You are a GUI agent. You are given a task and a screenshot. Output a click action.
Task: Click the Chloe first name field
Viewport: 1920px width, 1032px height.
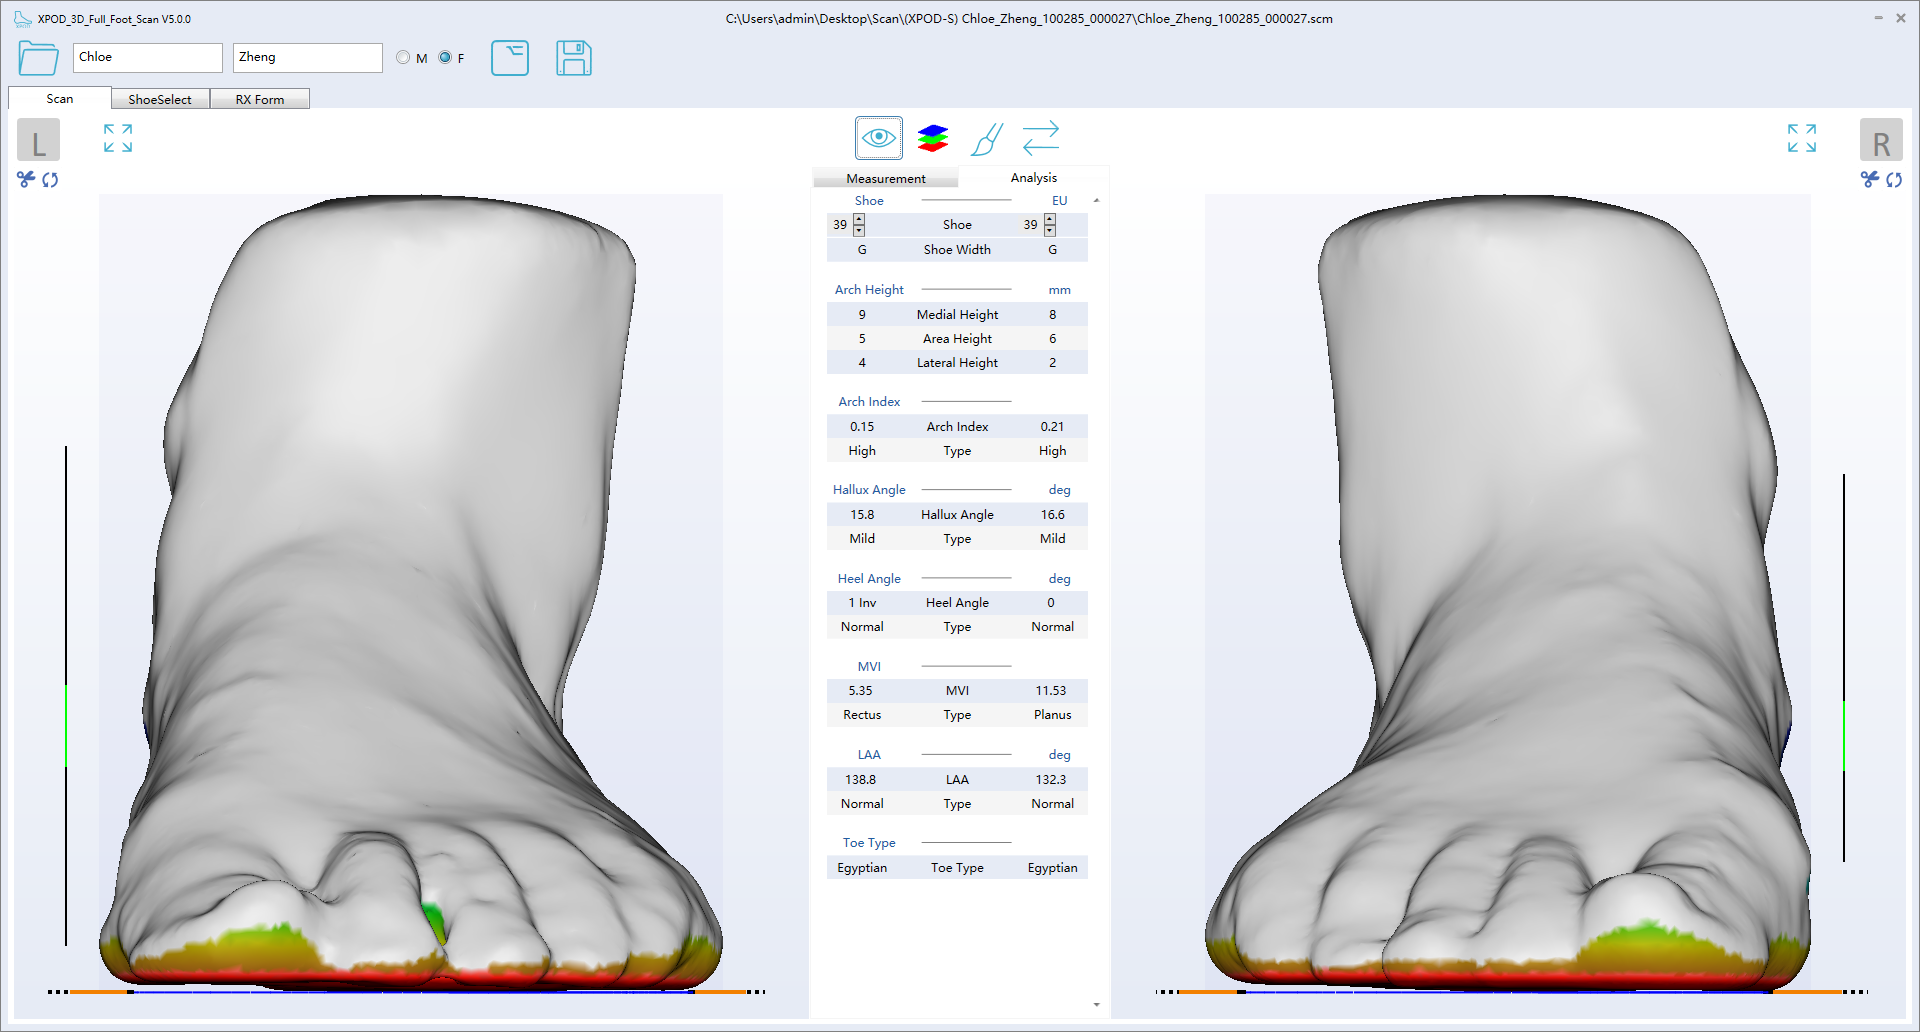coord(147,57)
